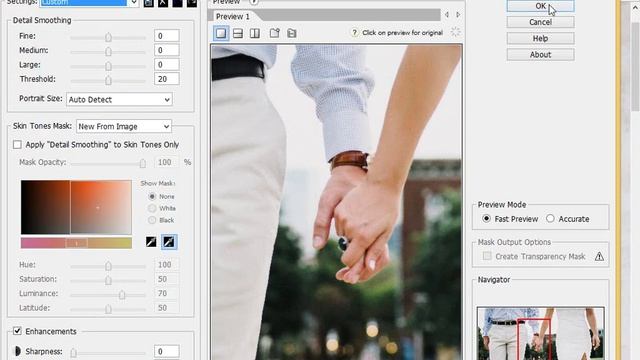
Task: Click the Sharpness half-circle icon
Action: (17, 351)
